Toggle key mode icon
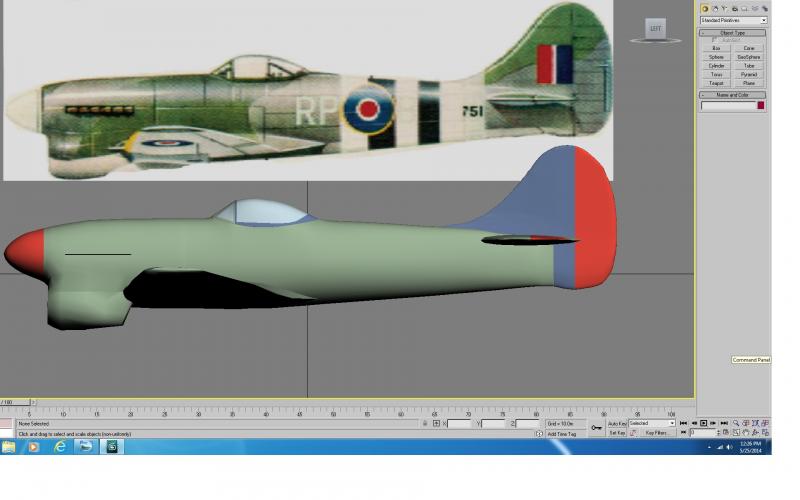Screen dimensions: 800x500 [683, 433]
